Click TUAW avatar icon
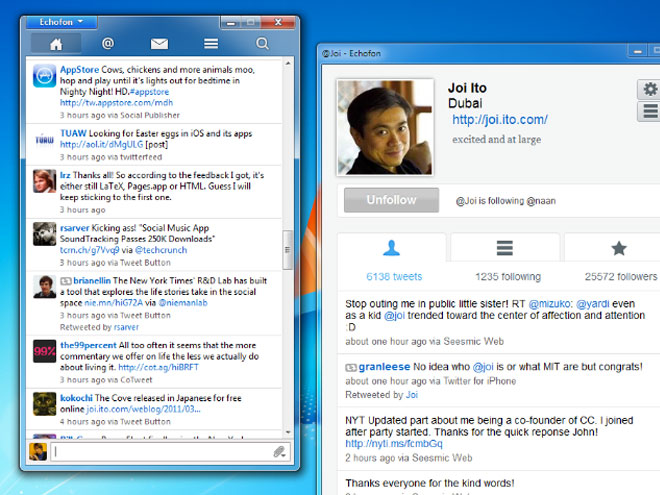The width and height of the screenshot is (660, 495). coord(45,139)
